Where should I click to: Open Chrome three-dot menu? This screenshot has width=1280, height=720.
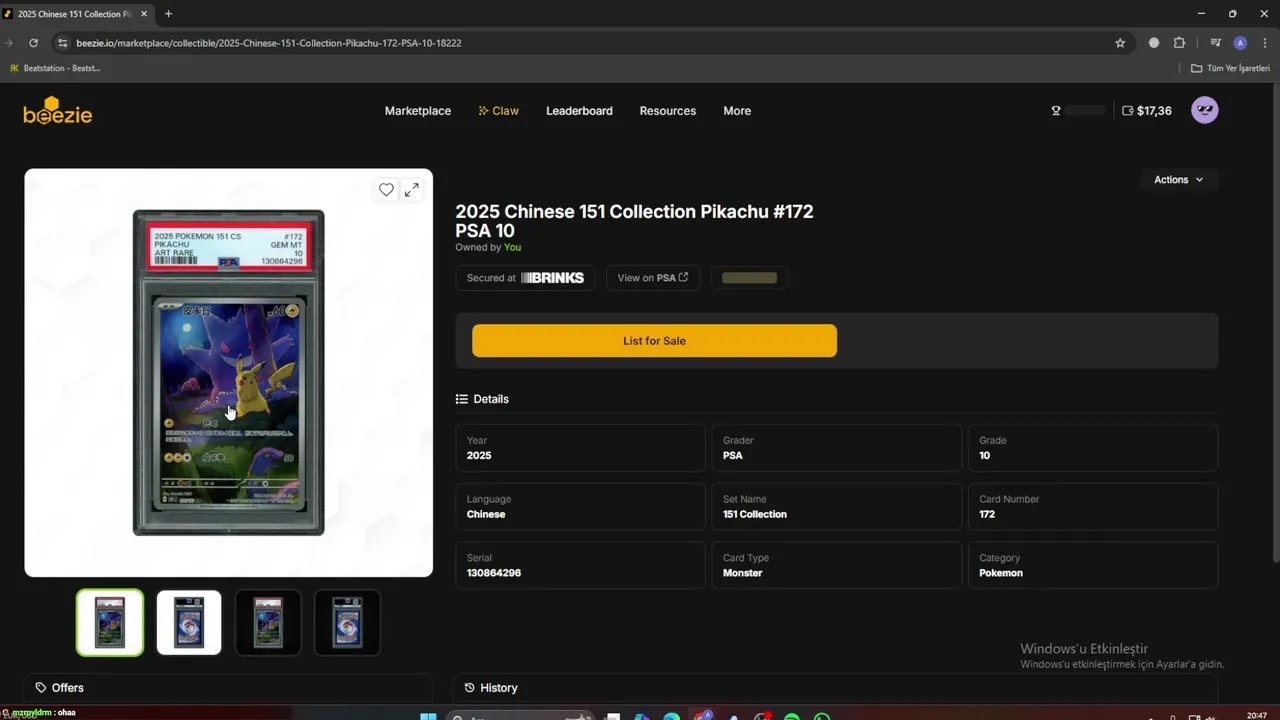1265,43
